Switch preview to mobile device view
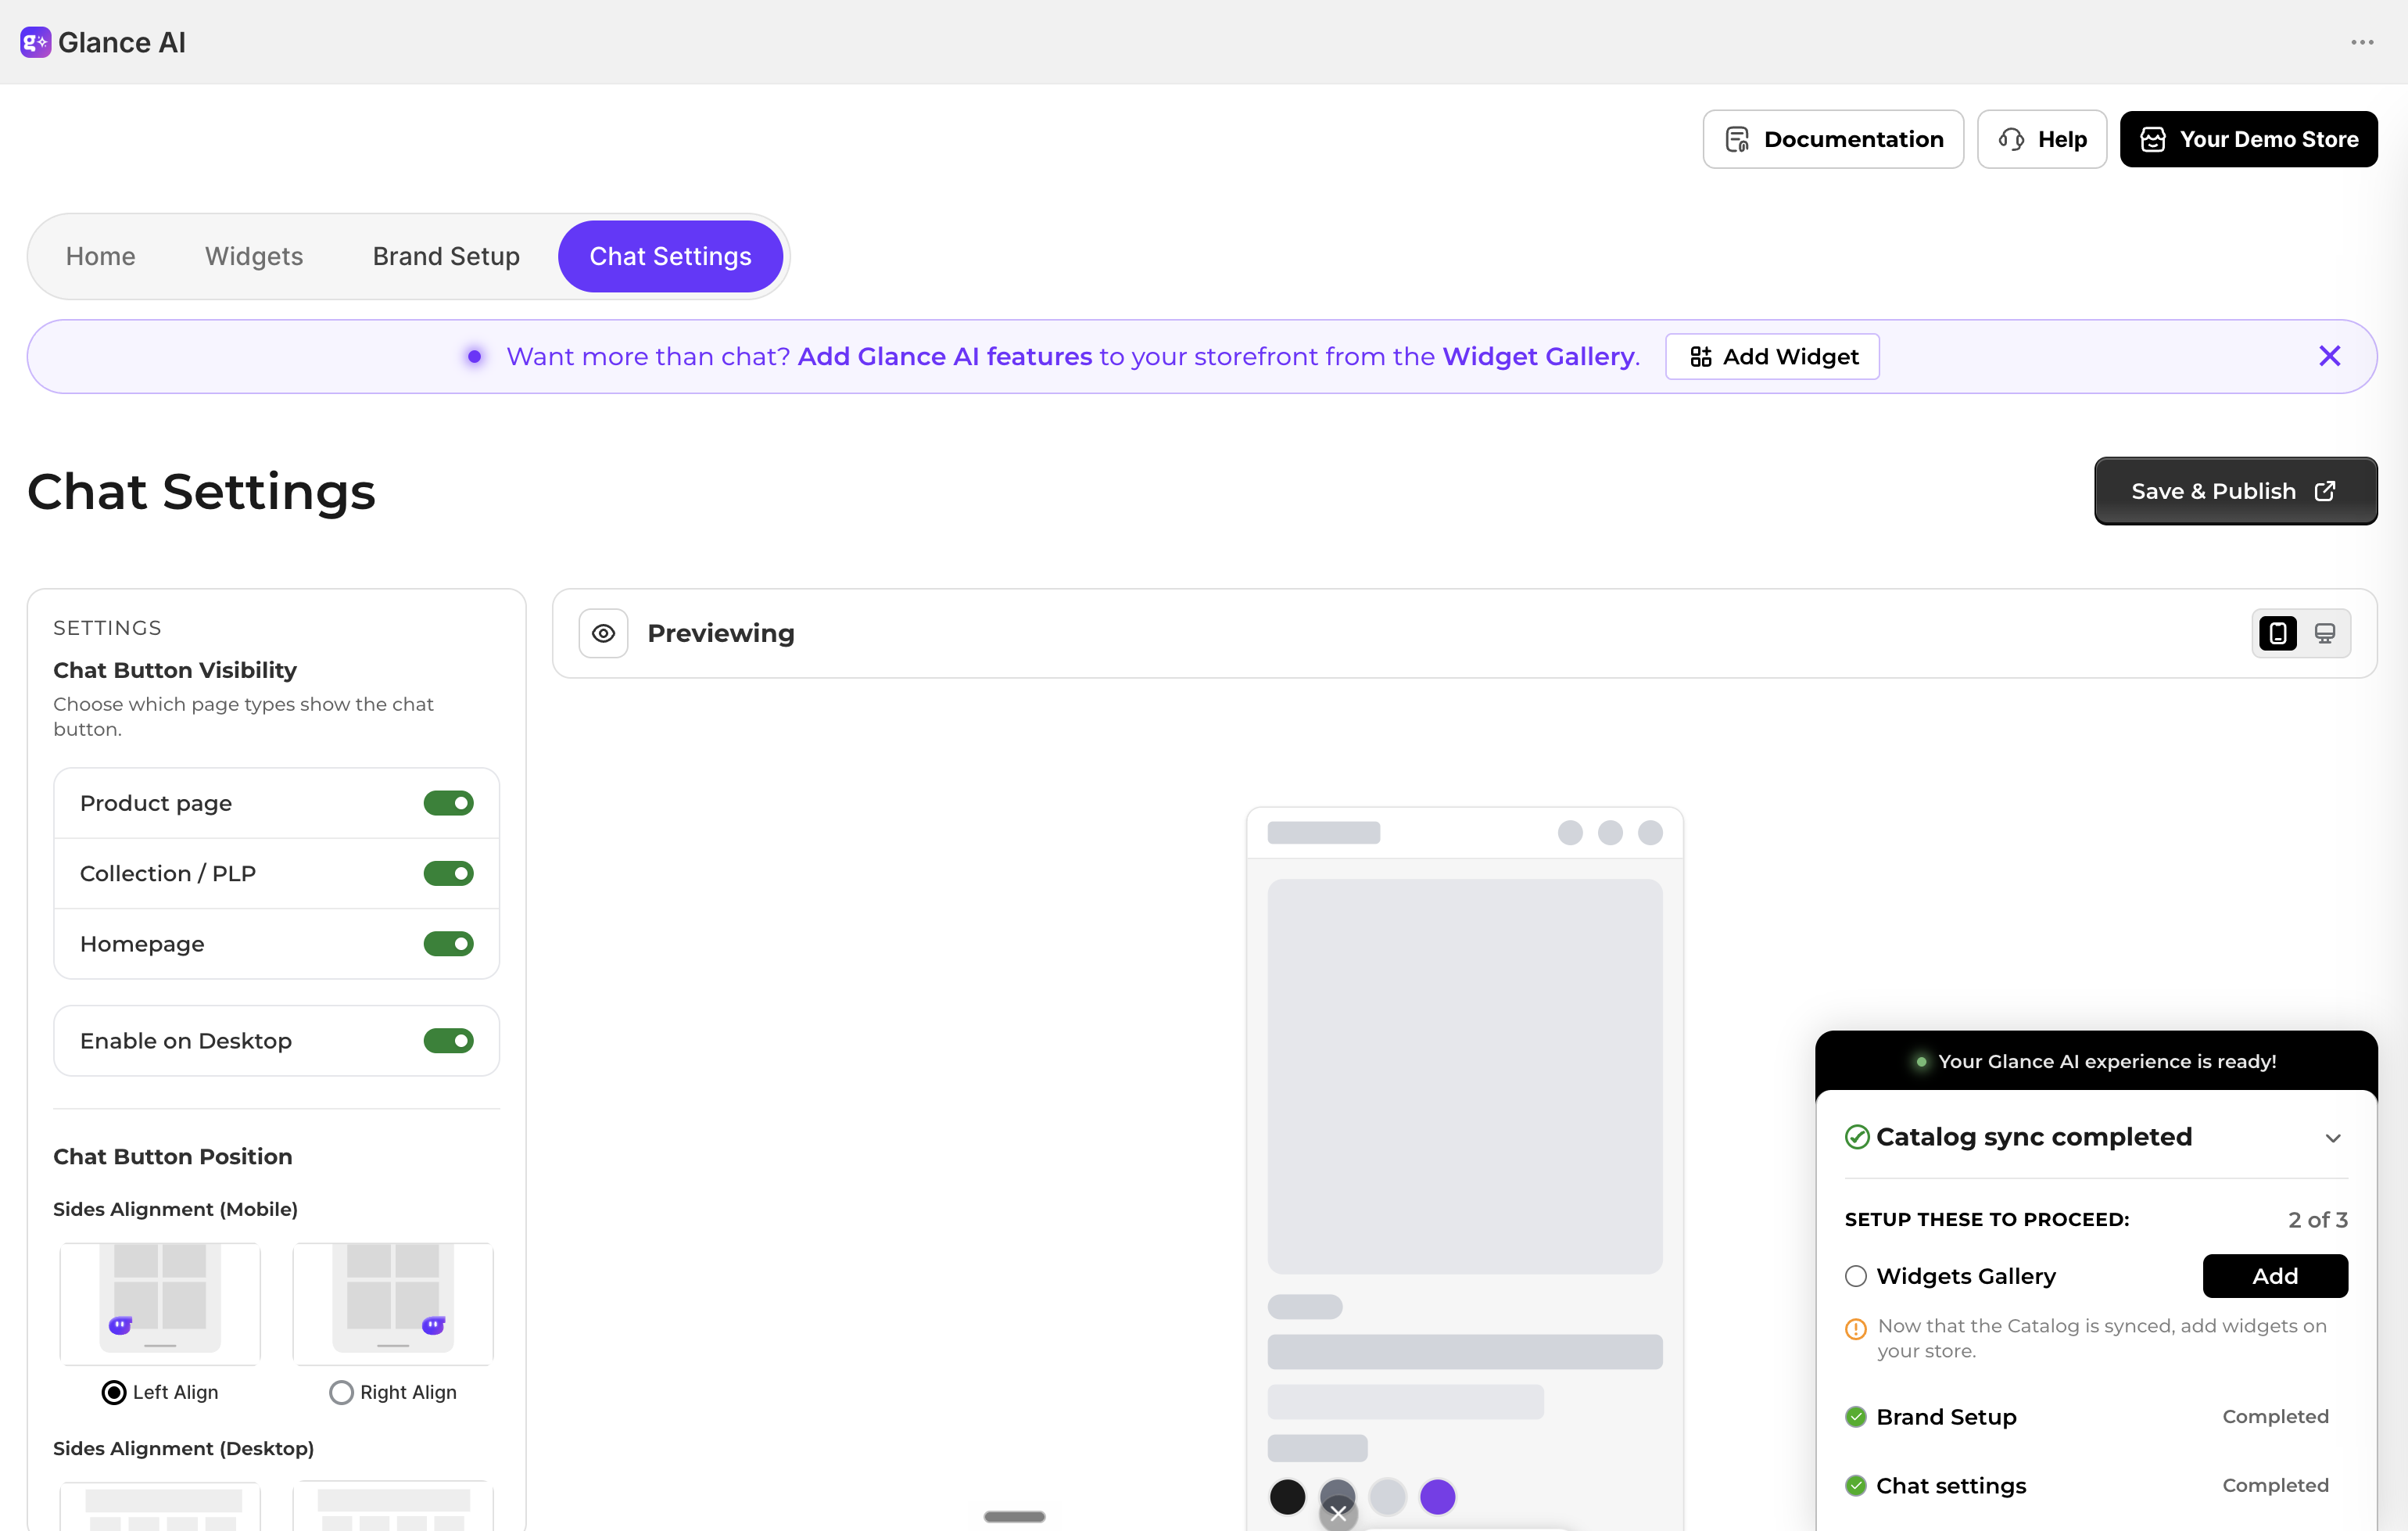 (2277, 633)
